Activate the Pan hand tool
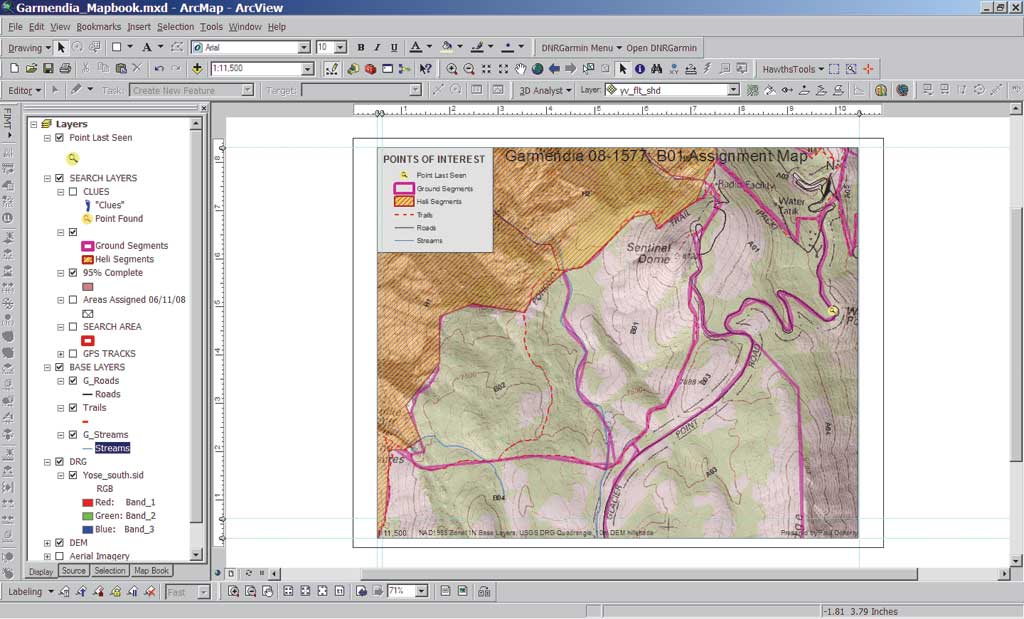The height and width of the screenshot is (619, 1024). click(x=520, y=69)
